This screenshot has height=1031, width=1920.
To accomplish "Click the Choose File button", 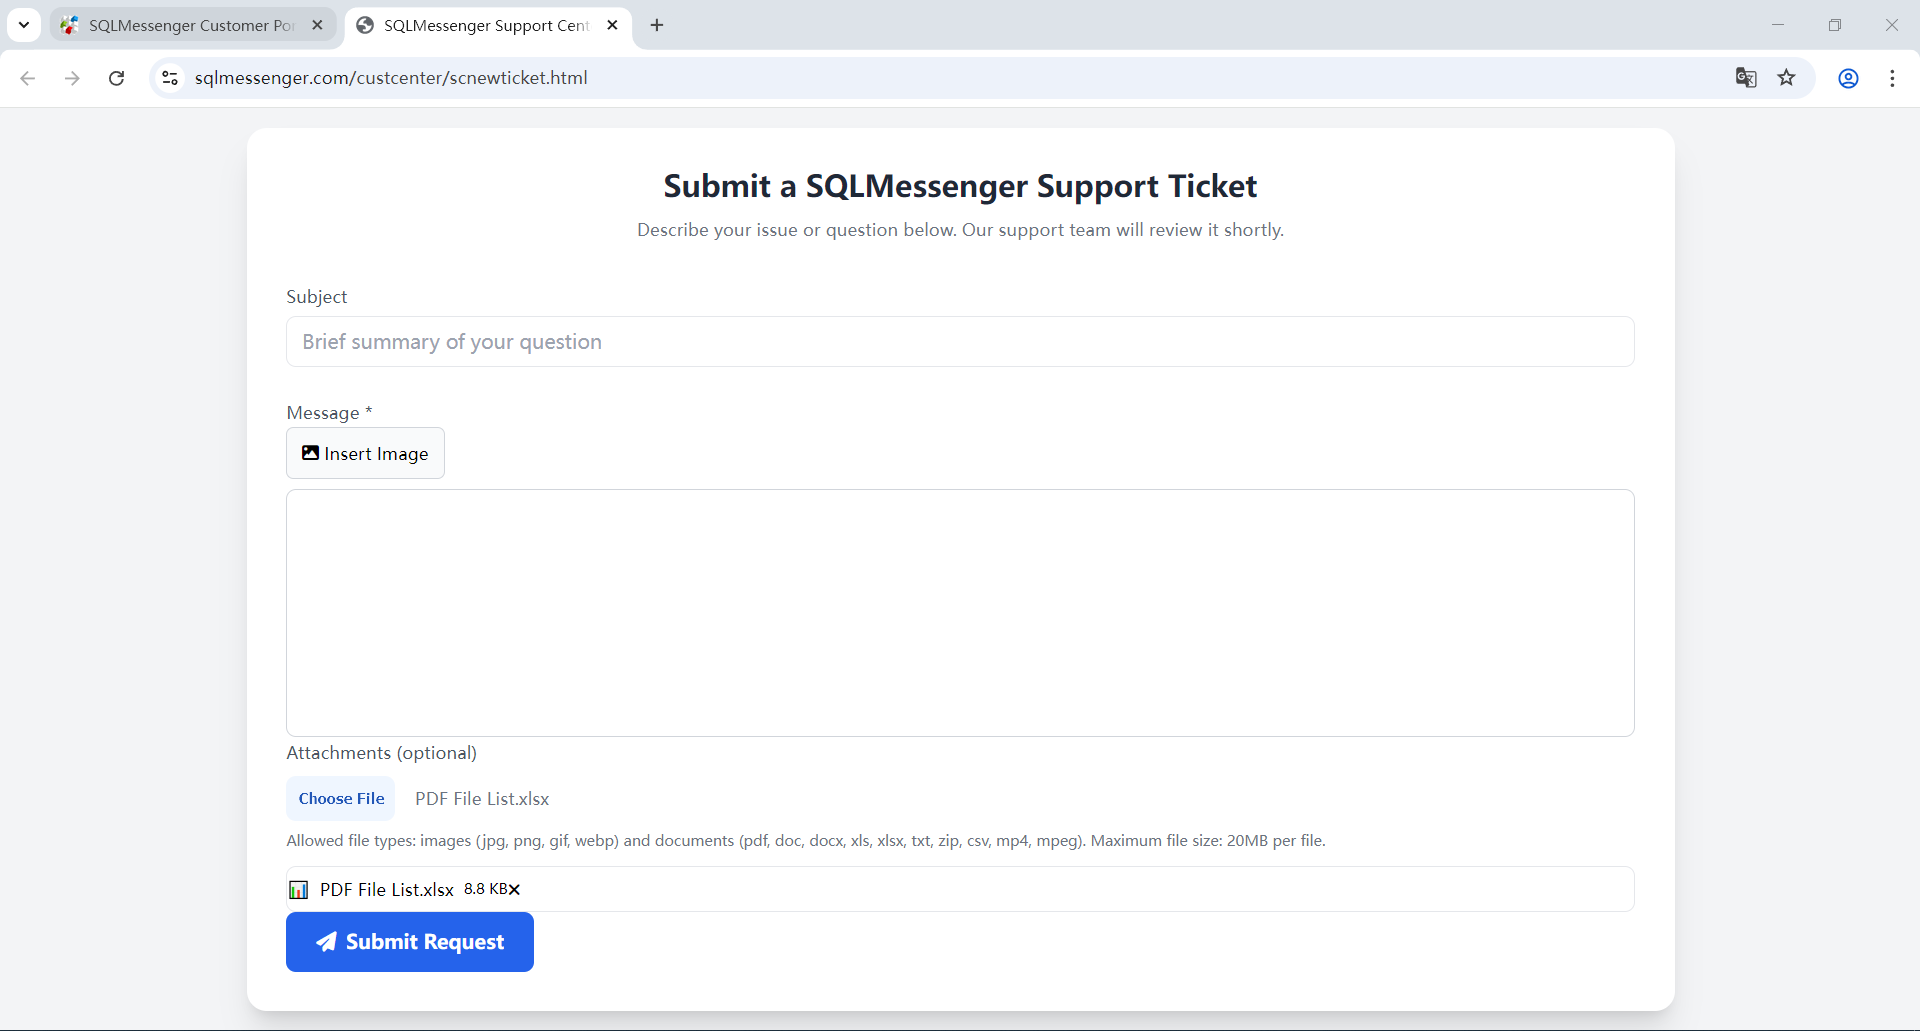I will [x=341, y=799].
